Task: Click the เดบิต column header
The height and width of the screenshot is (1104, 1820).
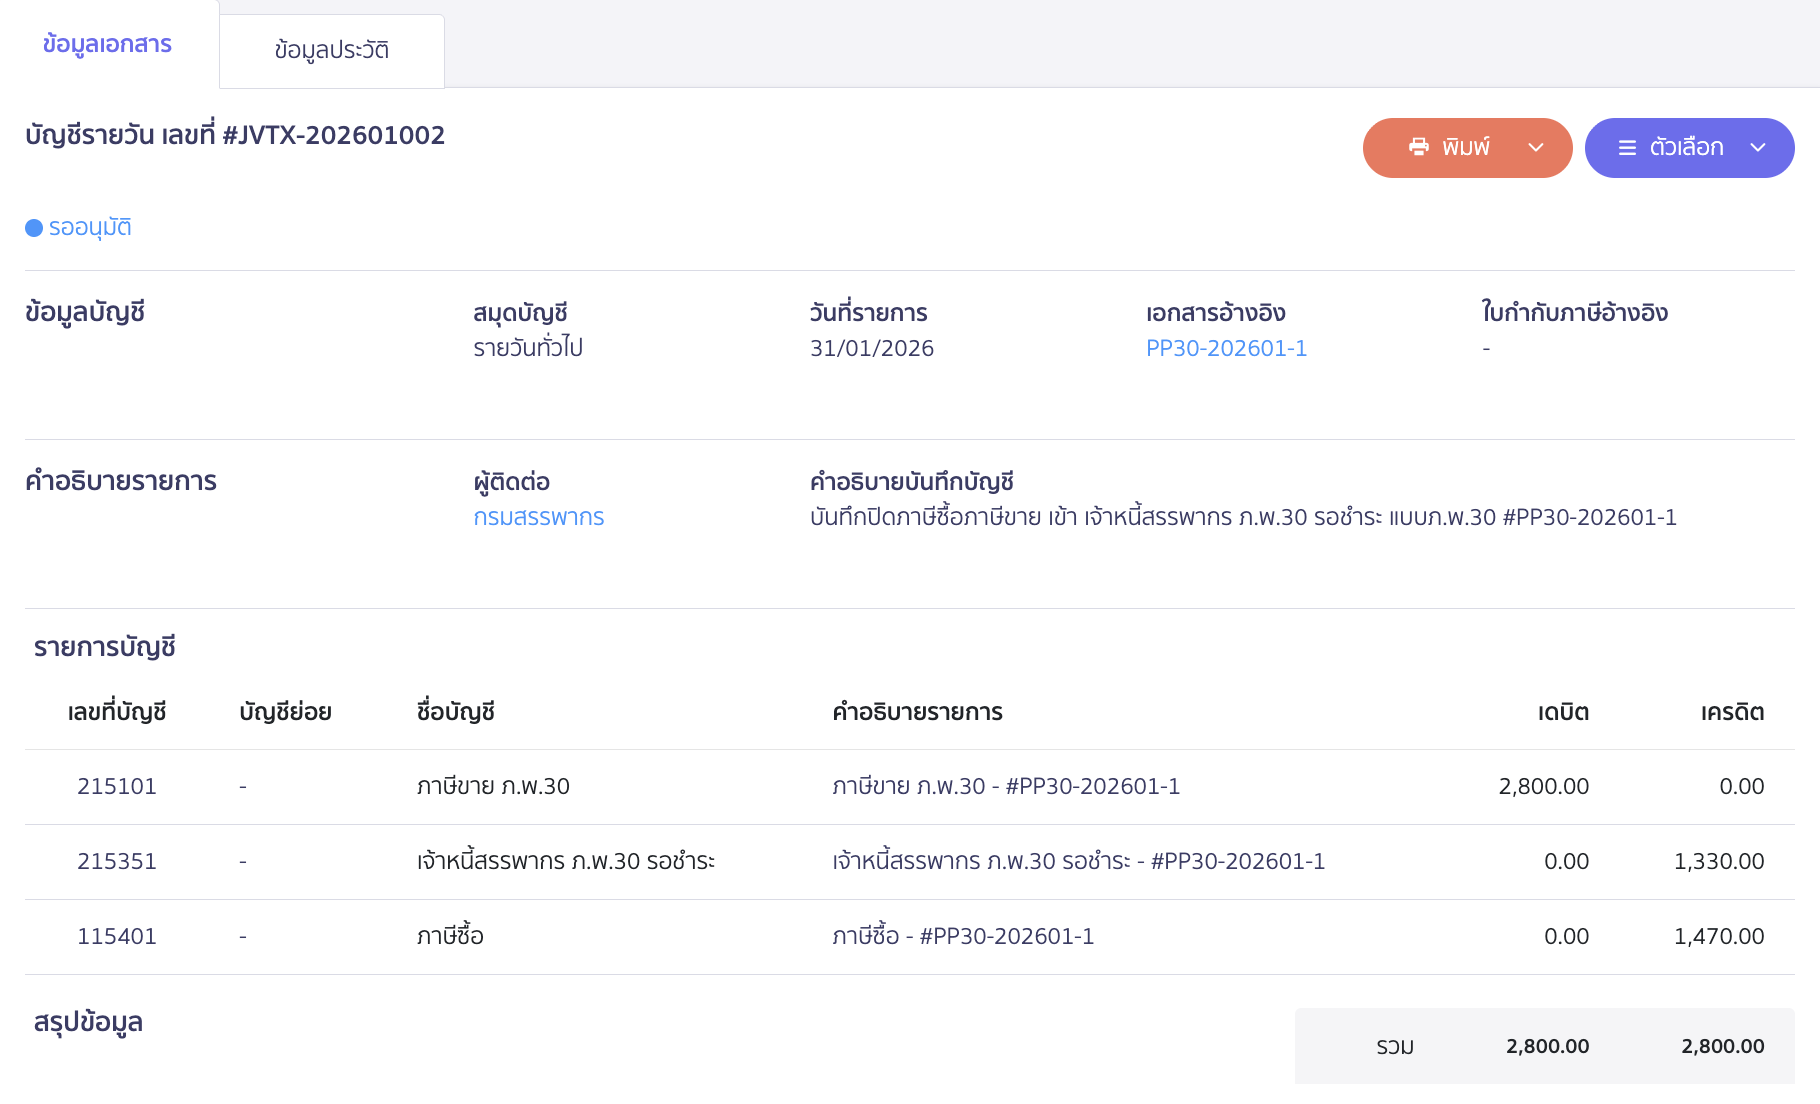Action: tap(1562, 712)
